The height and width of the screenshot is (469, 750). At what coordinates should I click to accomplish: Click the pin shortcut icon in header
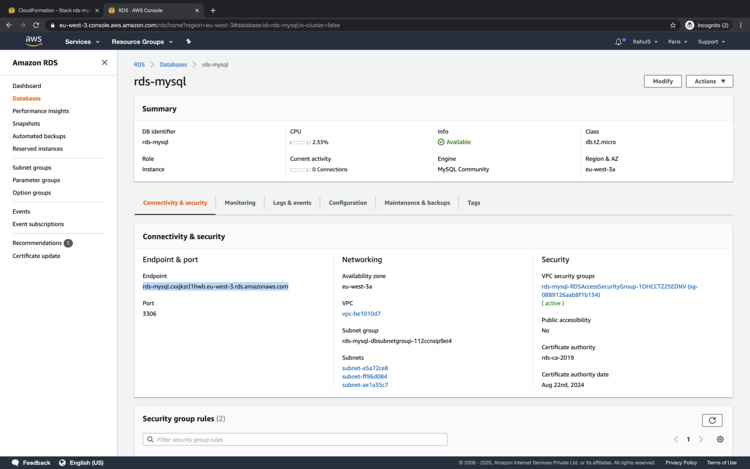(188, 42)
